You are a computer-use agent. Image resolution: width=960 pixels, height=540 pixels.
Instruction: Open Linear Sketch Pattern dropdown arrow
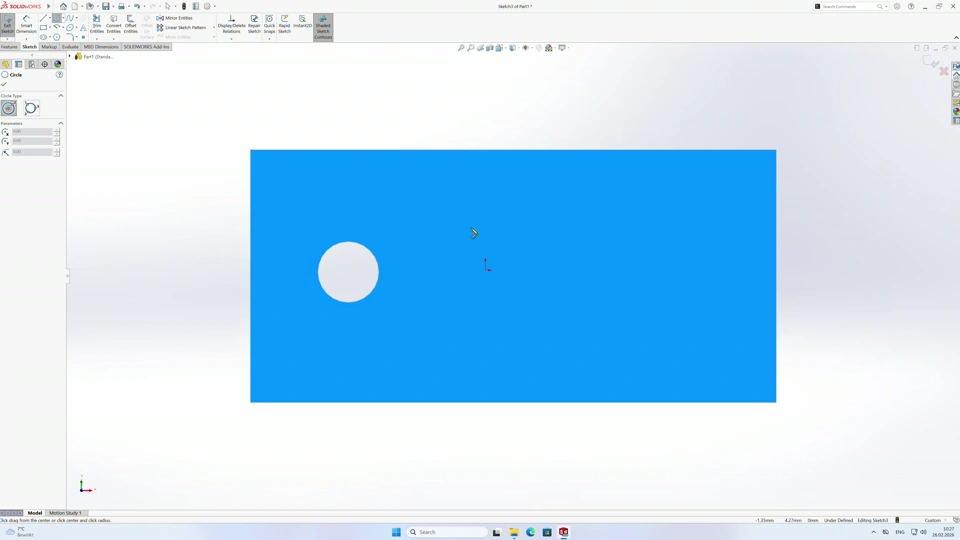(x=214, y=28)
